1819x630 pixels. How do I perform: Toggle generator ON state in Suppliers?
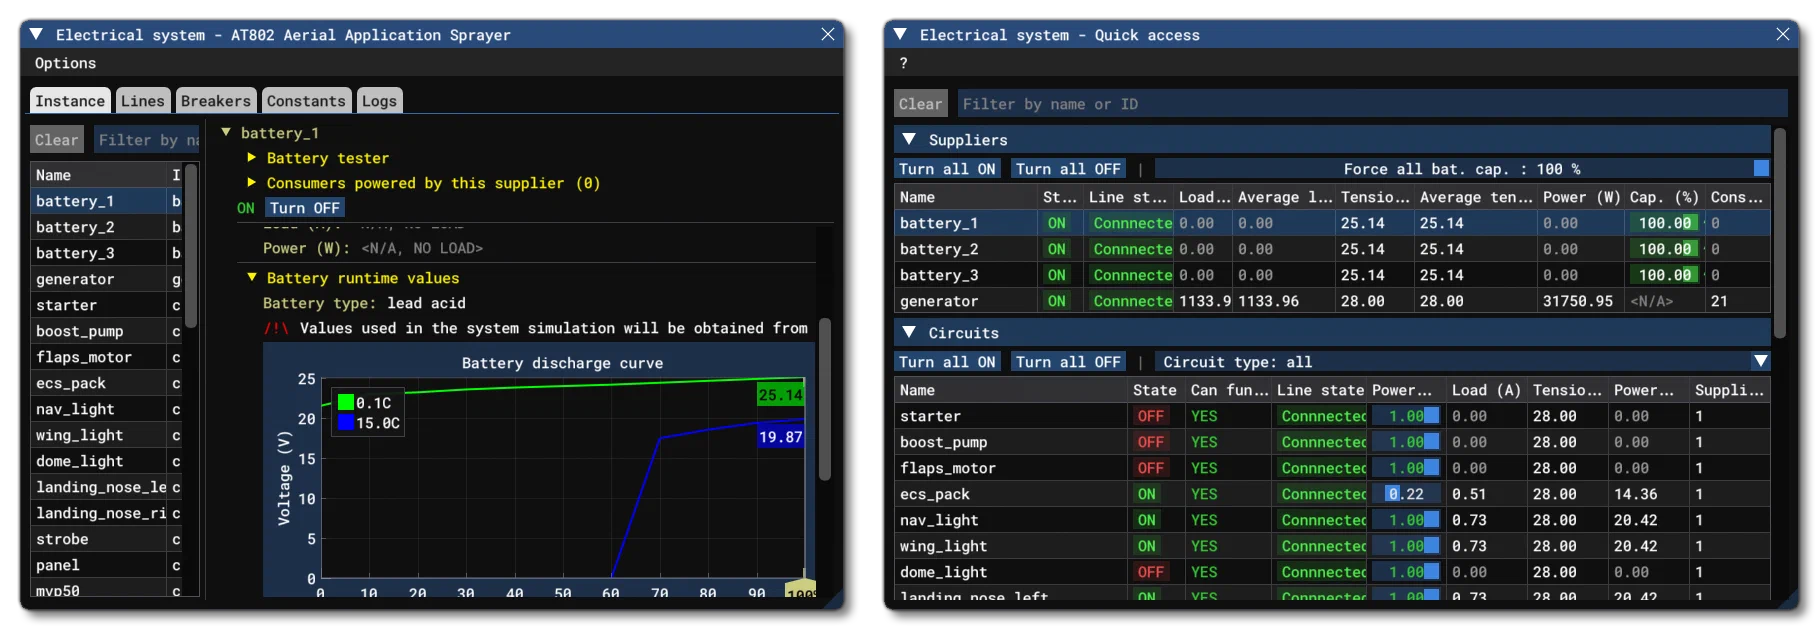[1057, 301]
